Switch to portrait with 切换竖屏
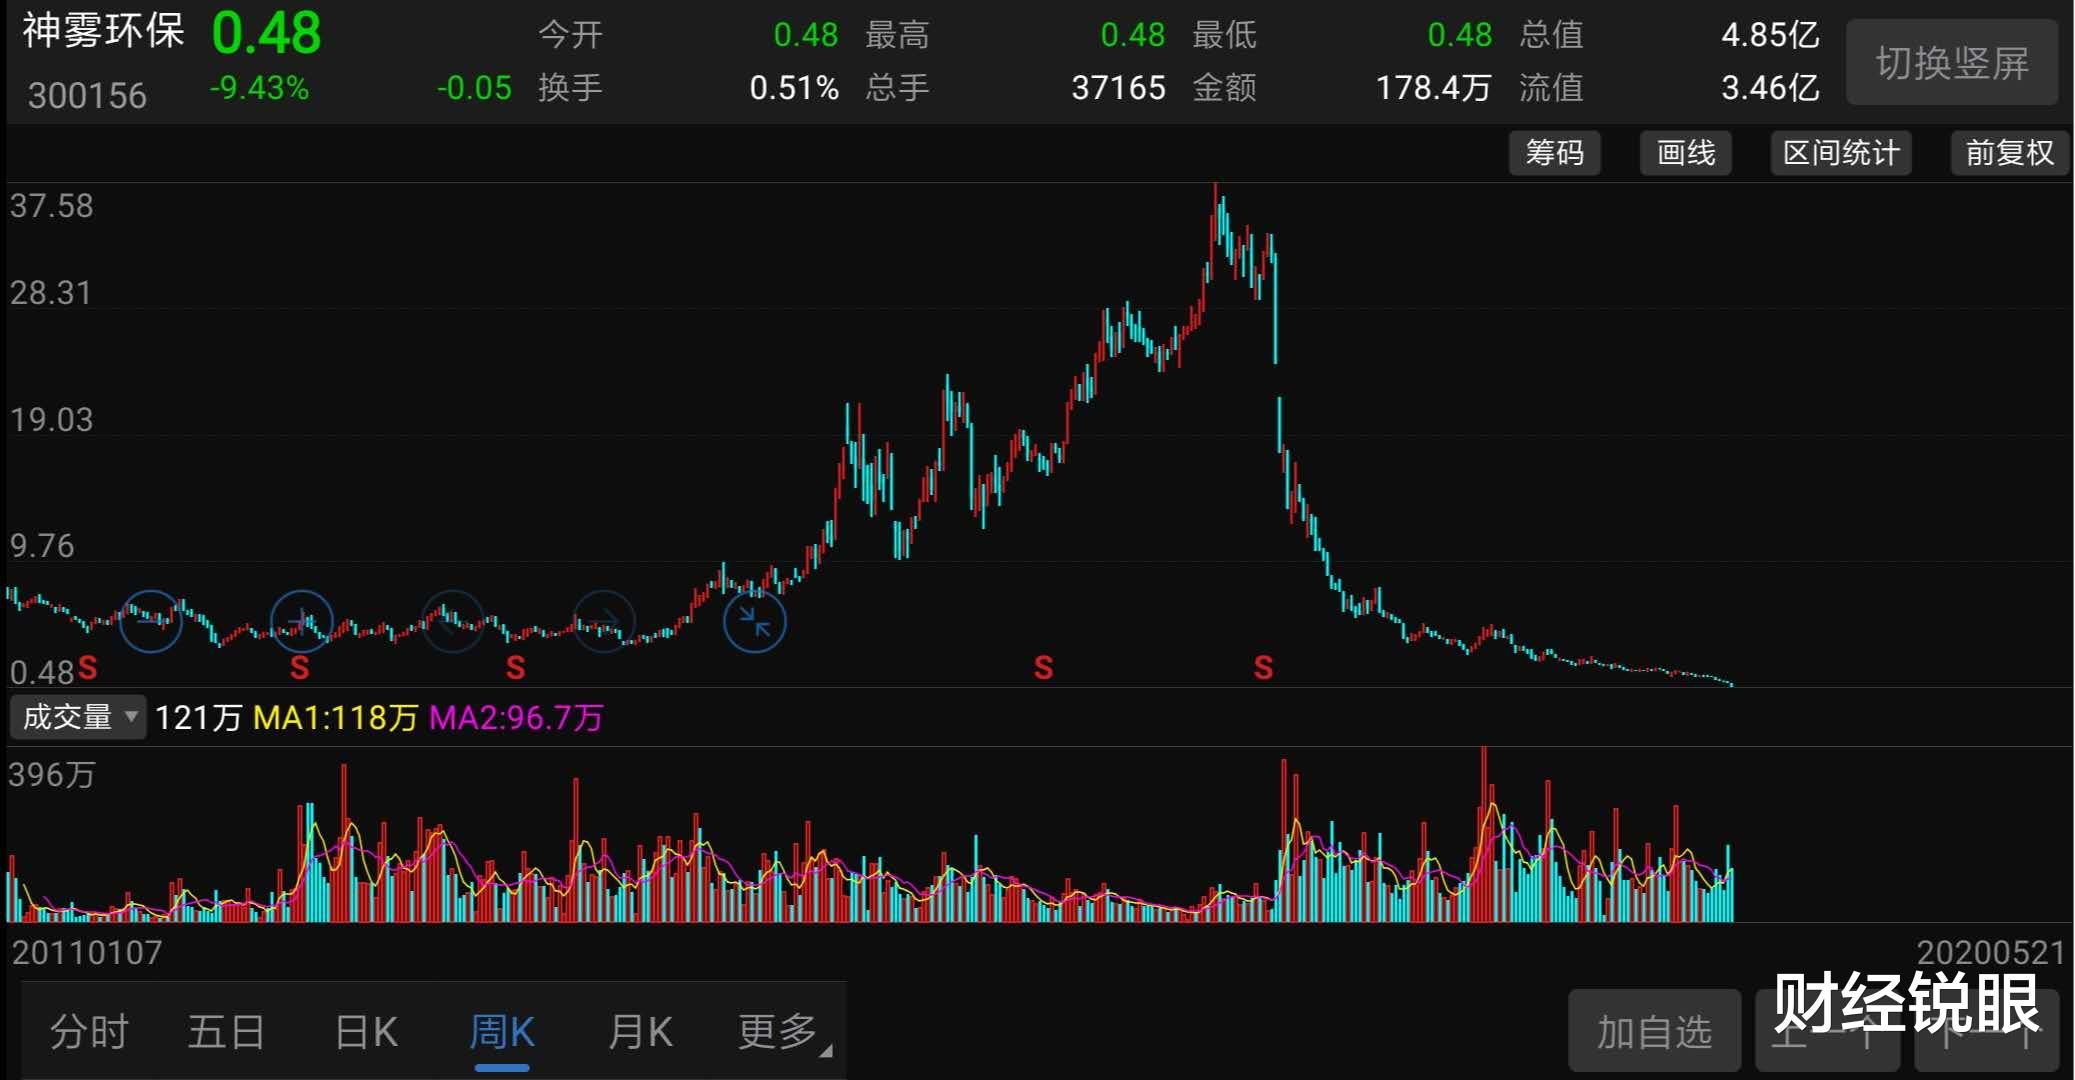 point(1952,63)
